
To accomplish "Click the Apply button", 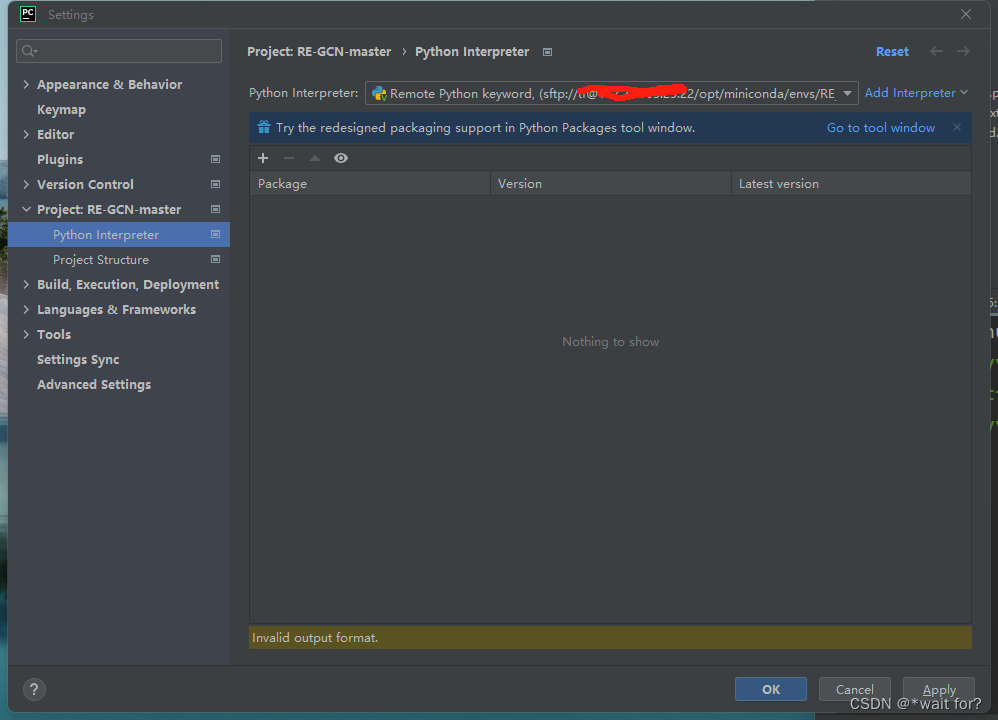I will [939, 689].
